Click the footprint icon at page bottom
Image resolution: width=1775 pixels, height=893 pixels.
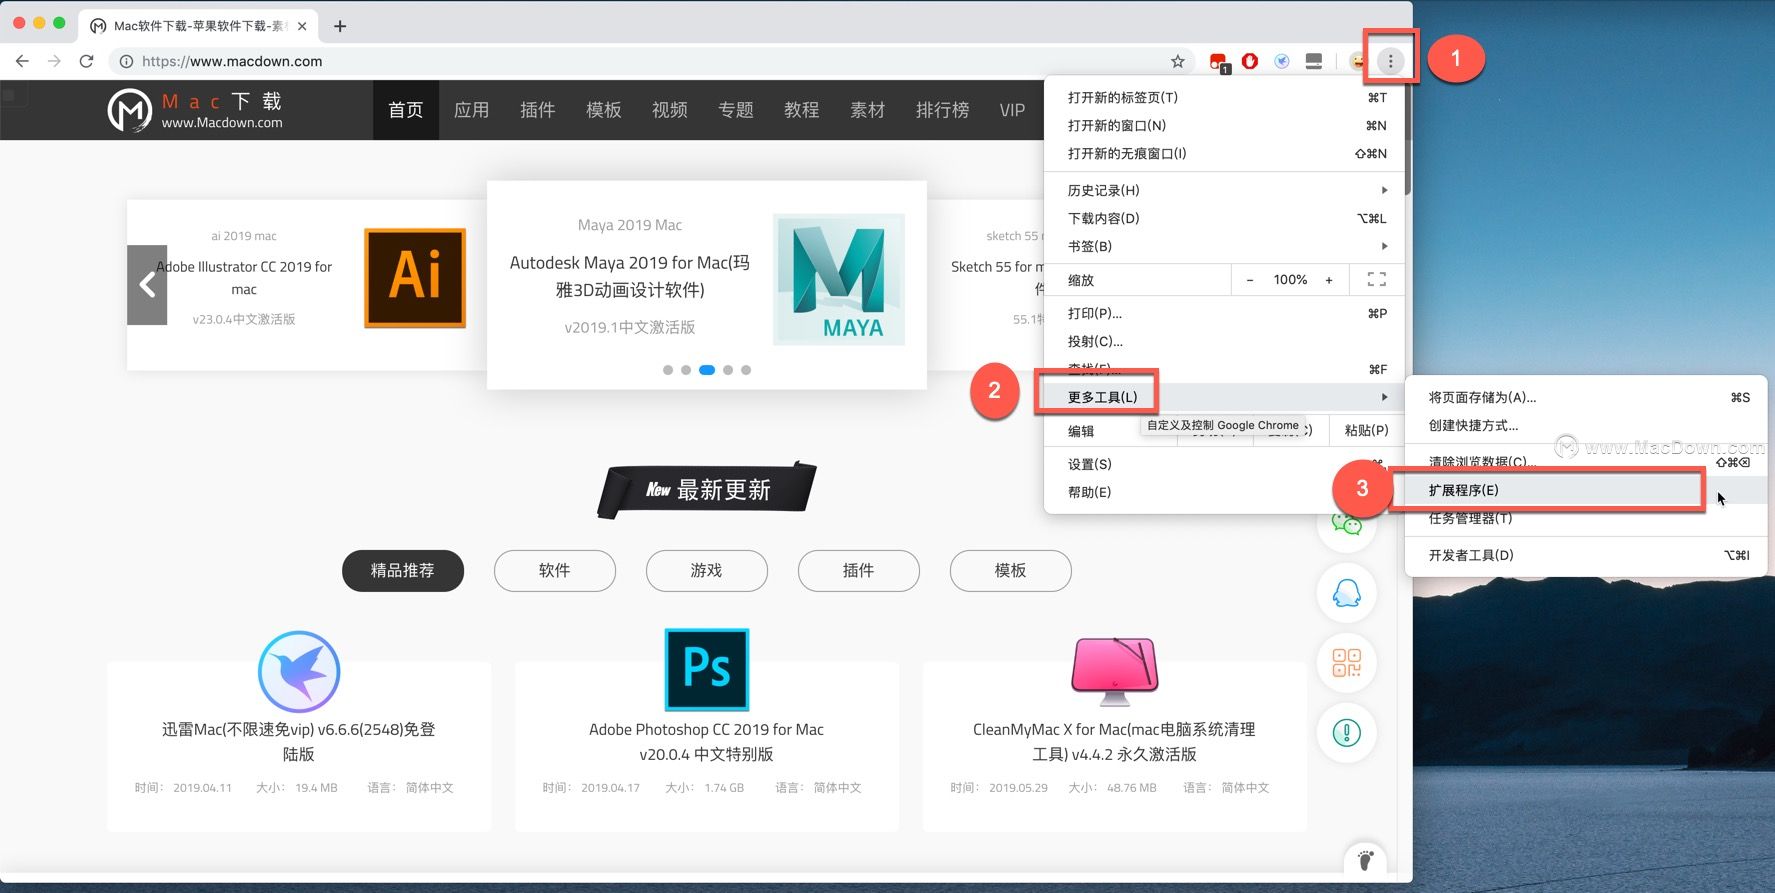coord(1365,860)
